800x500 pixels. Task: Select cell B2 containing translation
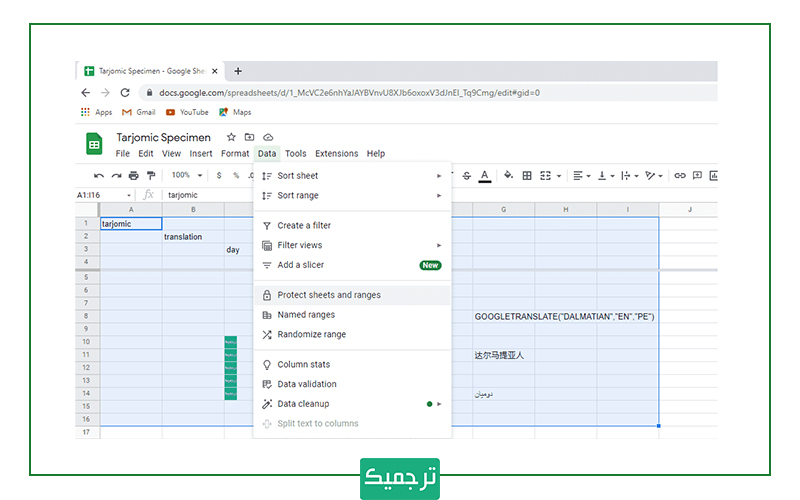tap(193, 237)
